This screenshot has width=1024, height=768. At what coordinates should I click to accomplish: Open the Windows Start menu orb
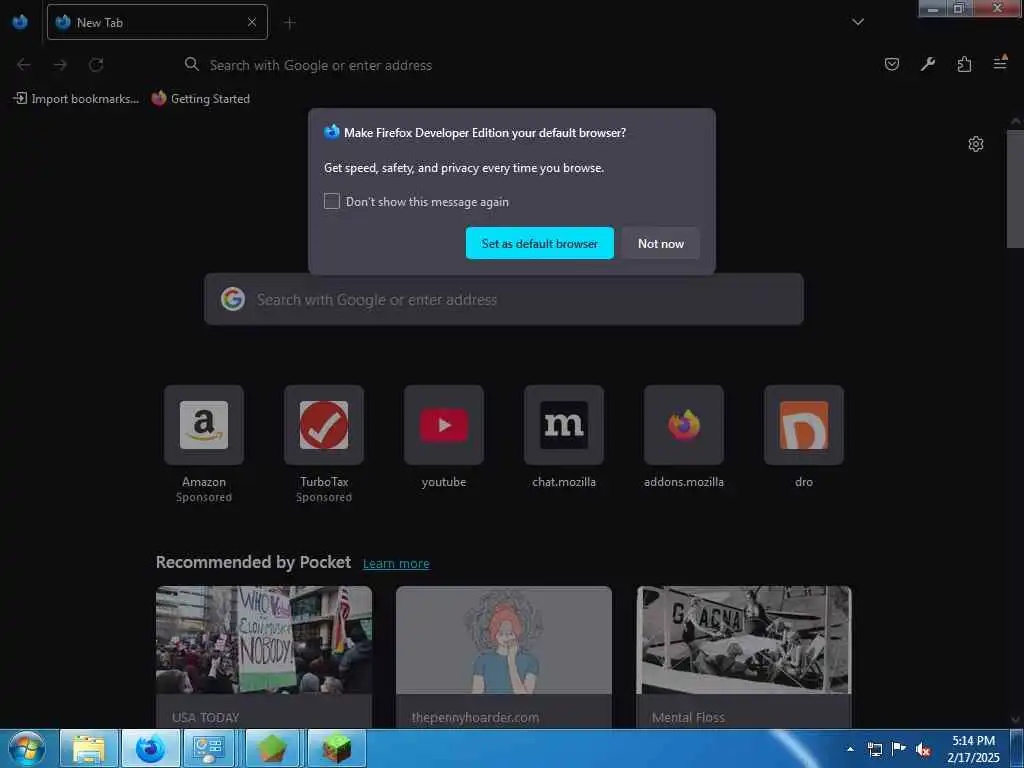coord(27,748)
